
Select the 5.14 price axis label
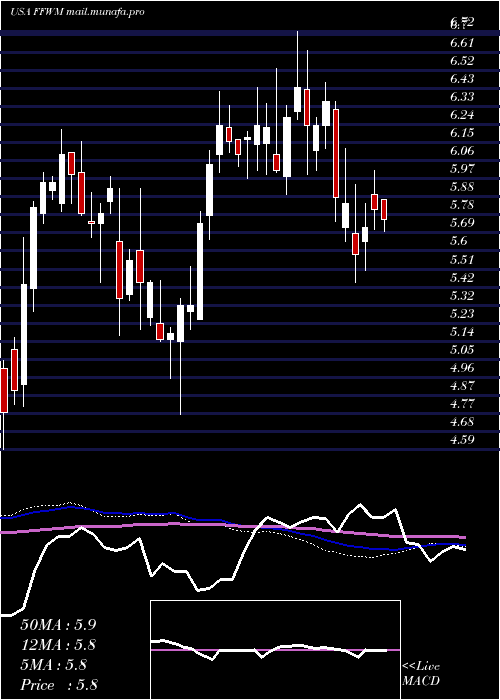coord(462,332)
